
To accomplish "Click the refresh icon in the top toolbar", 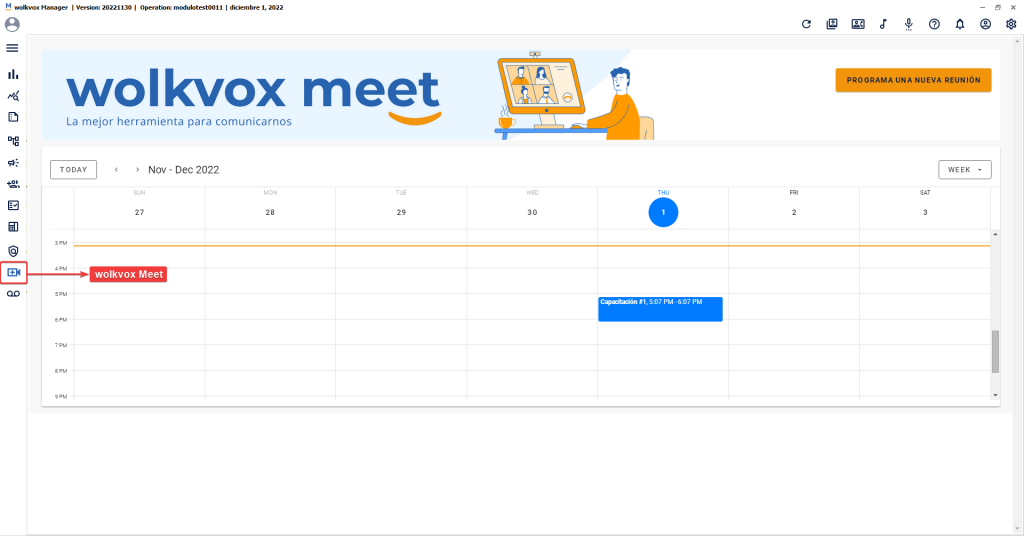I will 807,24.
